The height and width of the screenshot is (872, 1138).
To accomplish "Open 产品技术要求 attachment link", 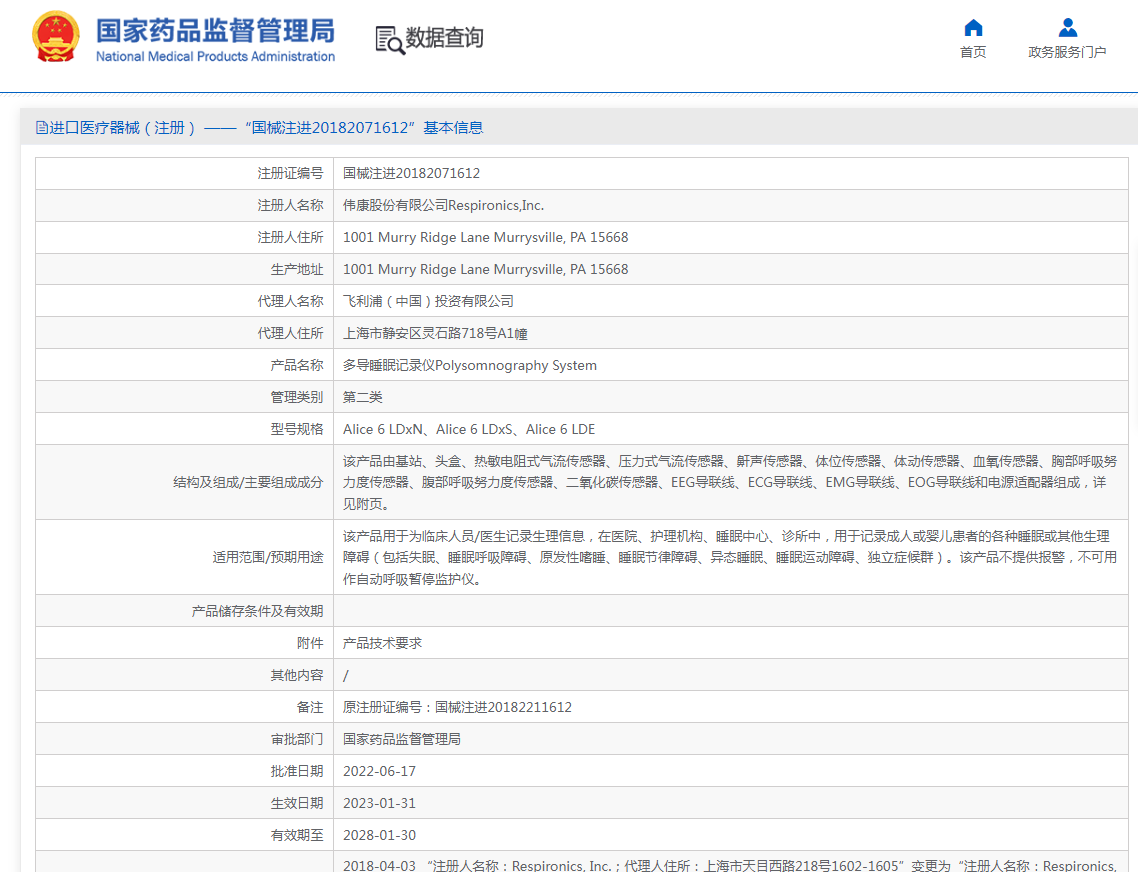I will click(x=382, y=643).
